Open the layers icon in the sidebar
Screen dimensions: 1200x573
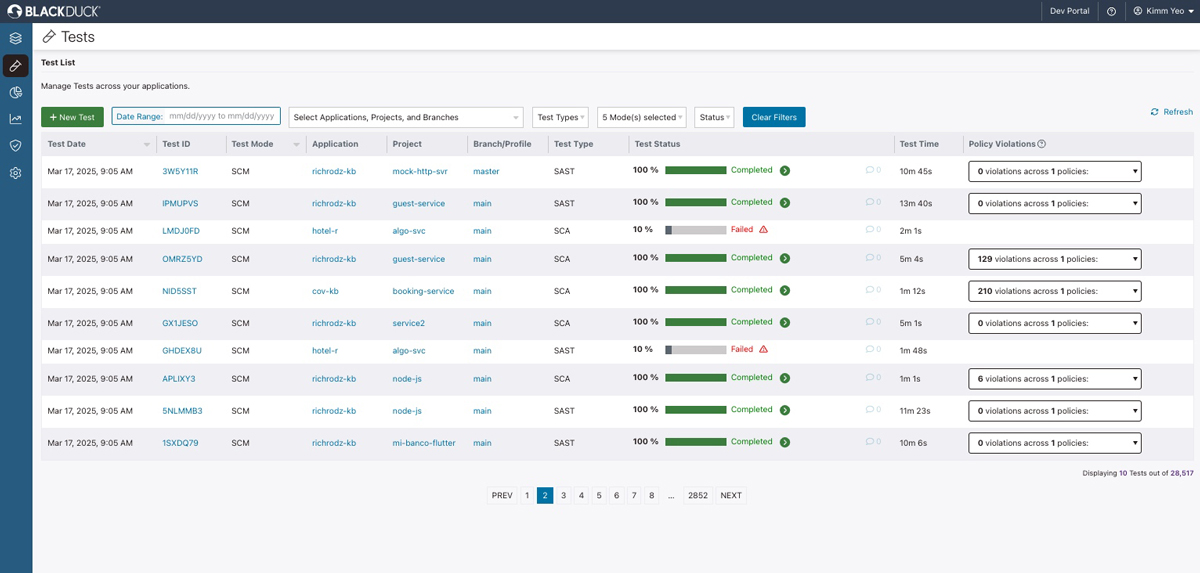click(16, 38)
